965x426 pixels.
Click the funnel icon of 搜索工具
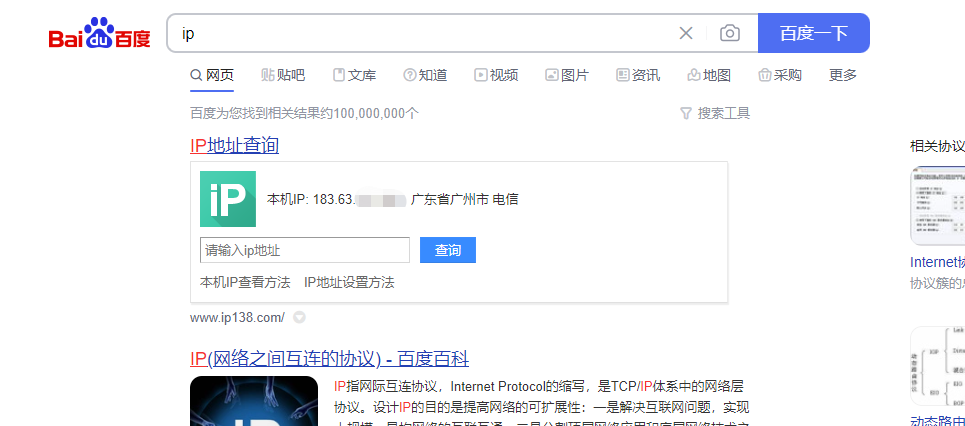686,113
